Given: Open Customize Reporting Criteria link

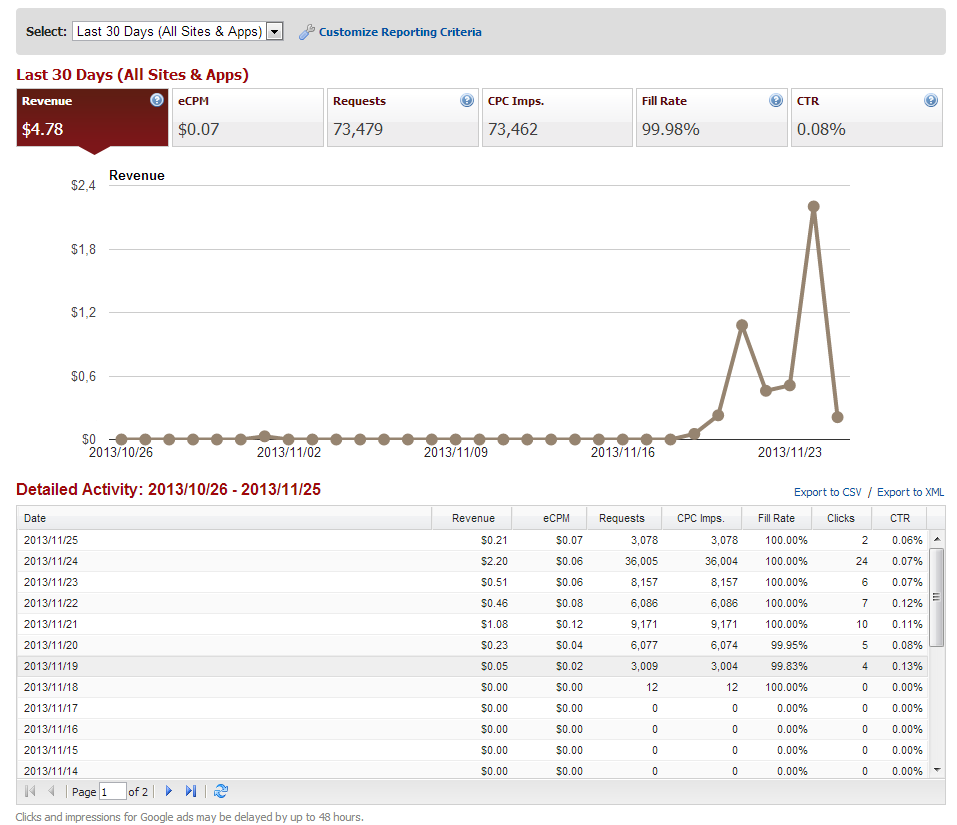Looking at the screenshot, I should click(x=400, y=32).
